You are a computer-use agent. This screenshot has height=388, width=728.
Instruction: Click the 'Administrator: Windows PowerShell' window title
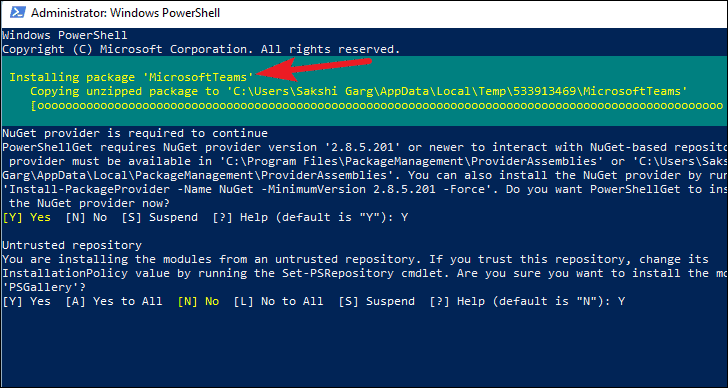tap(125, 13)
